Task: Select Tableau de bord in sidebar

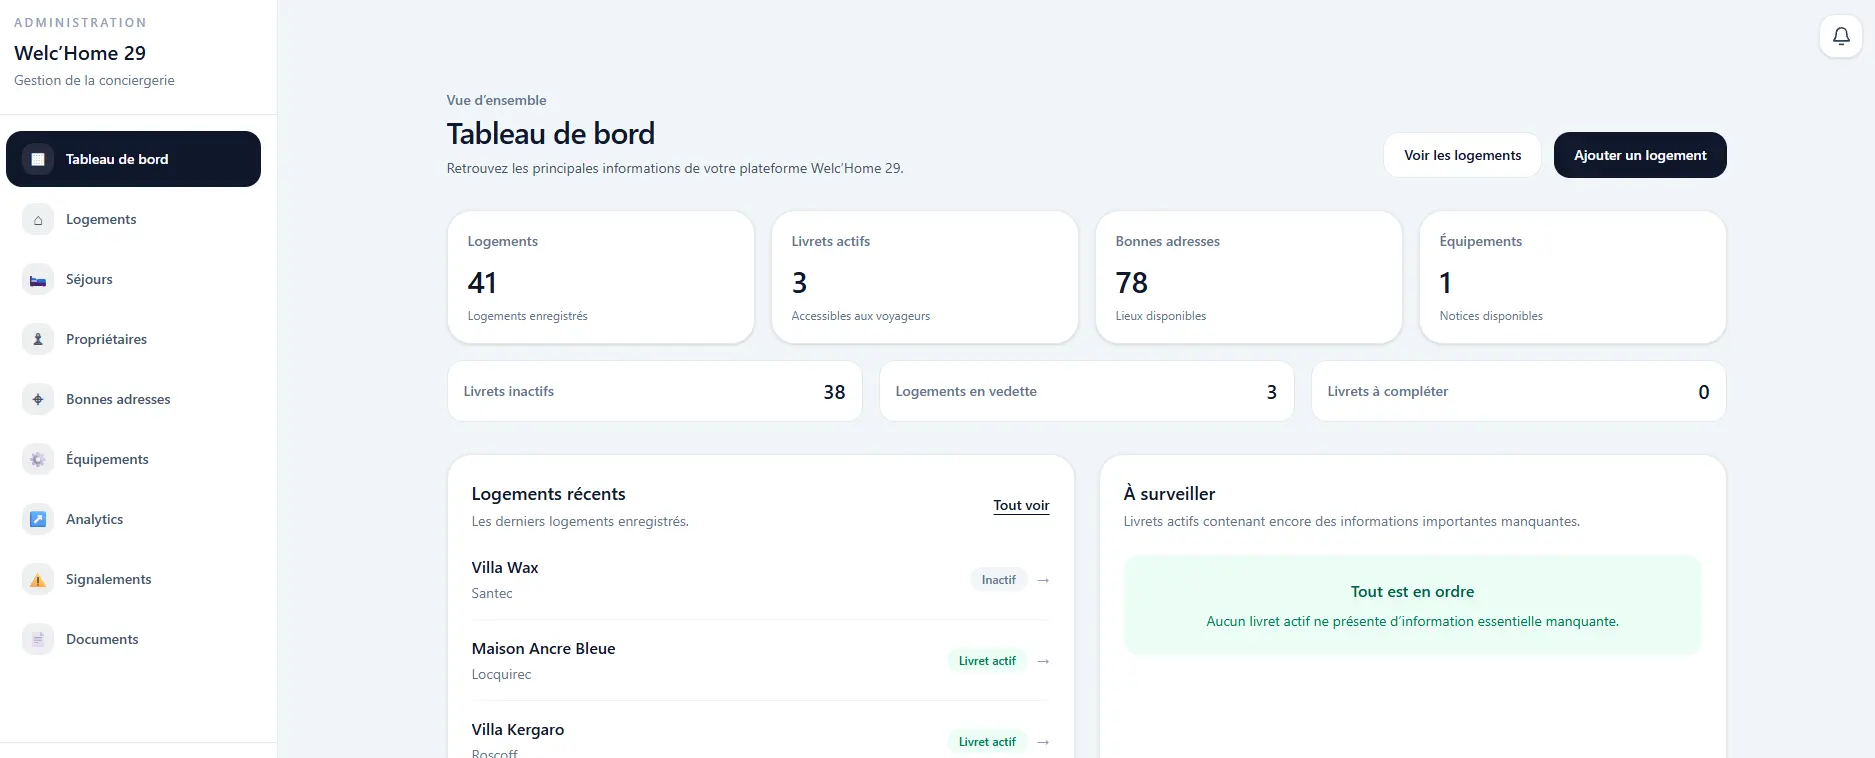Action: tap(133, 159)
